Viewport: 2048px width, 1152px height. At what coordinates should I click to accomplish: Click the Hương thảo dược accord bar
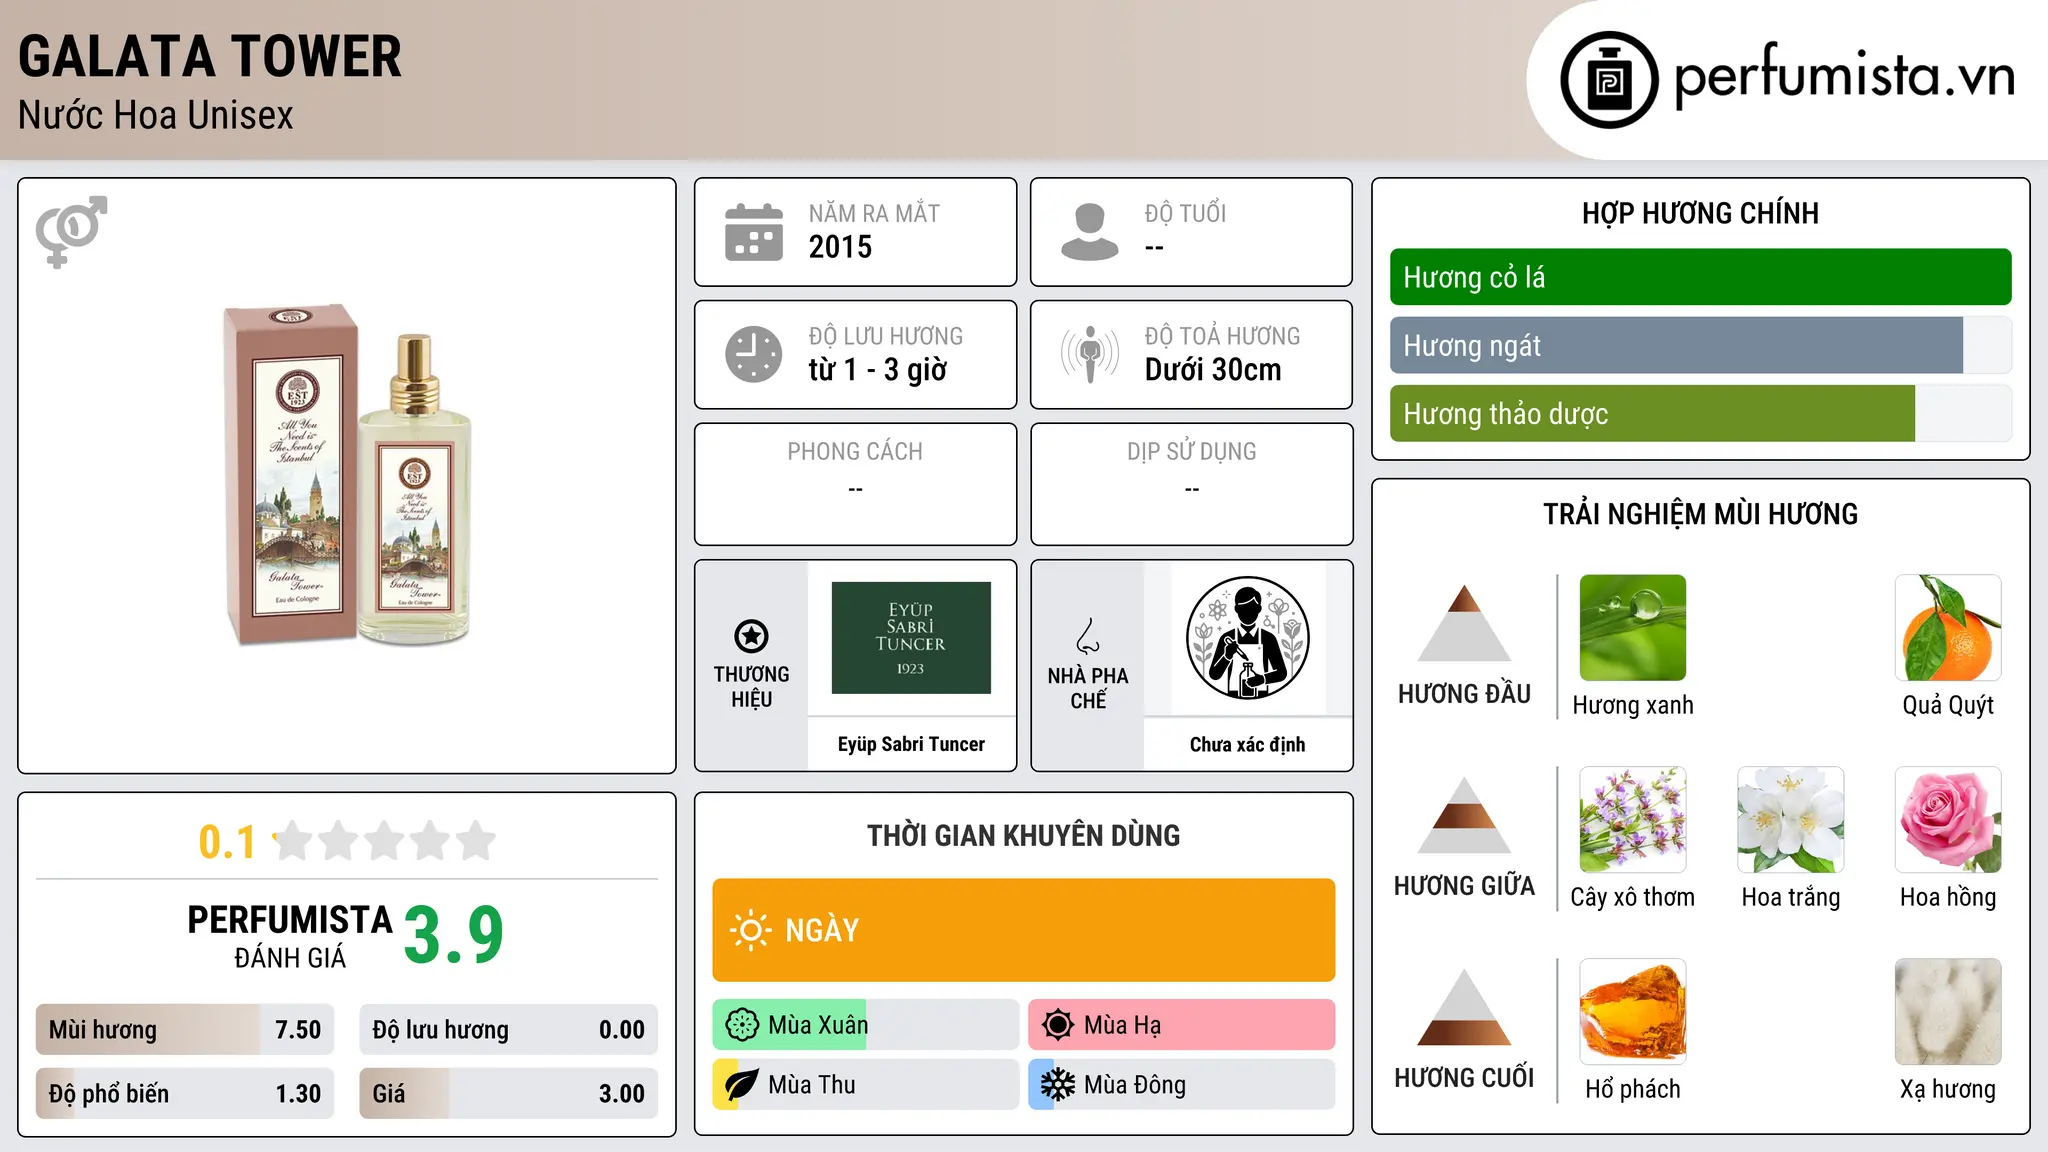[1701, 413]
